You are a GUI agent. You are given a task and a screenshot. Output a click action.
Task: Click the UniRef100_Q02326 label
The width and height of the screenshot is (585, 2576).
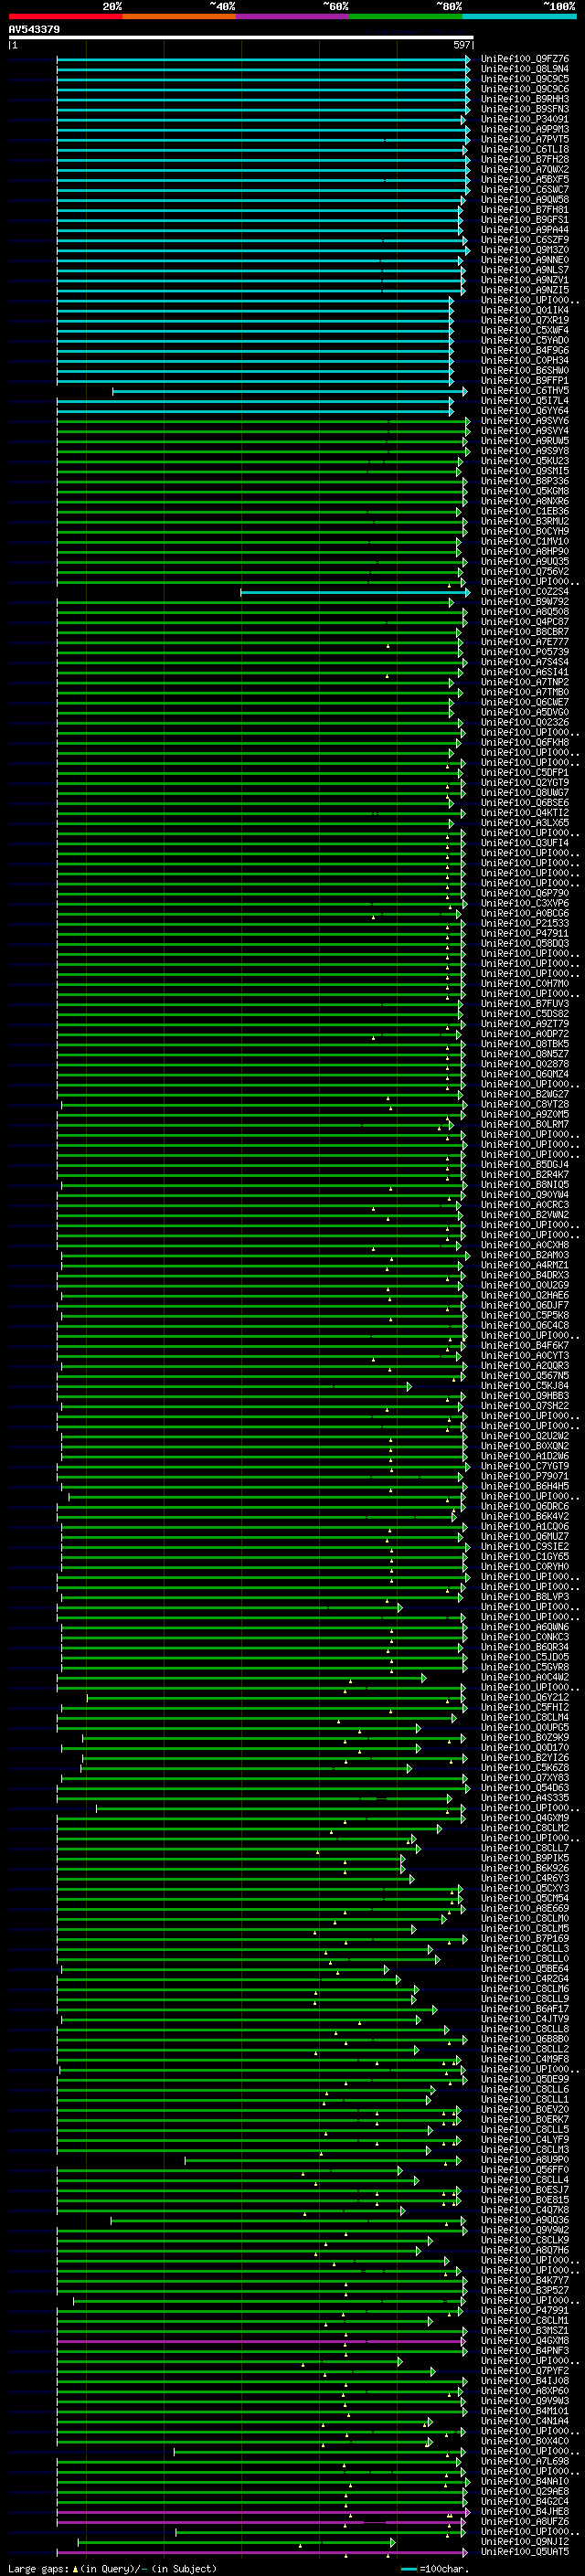point(525,722)
